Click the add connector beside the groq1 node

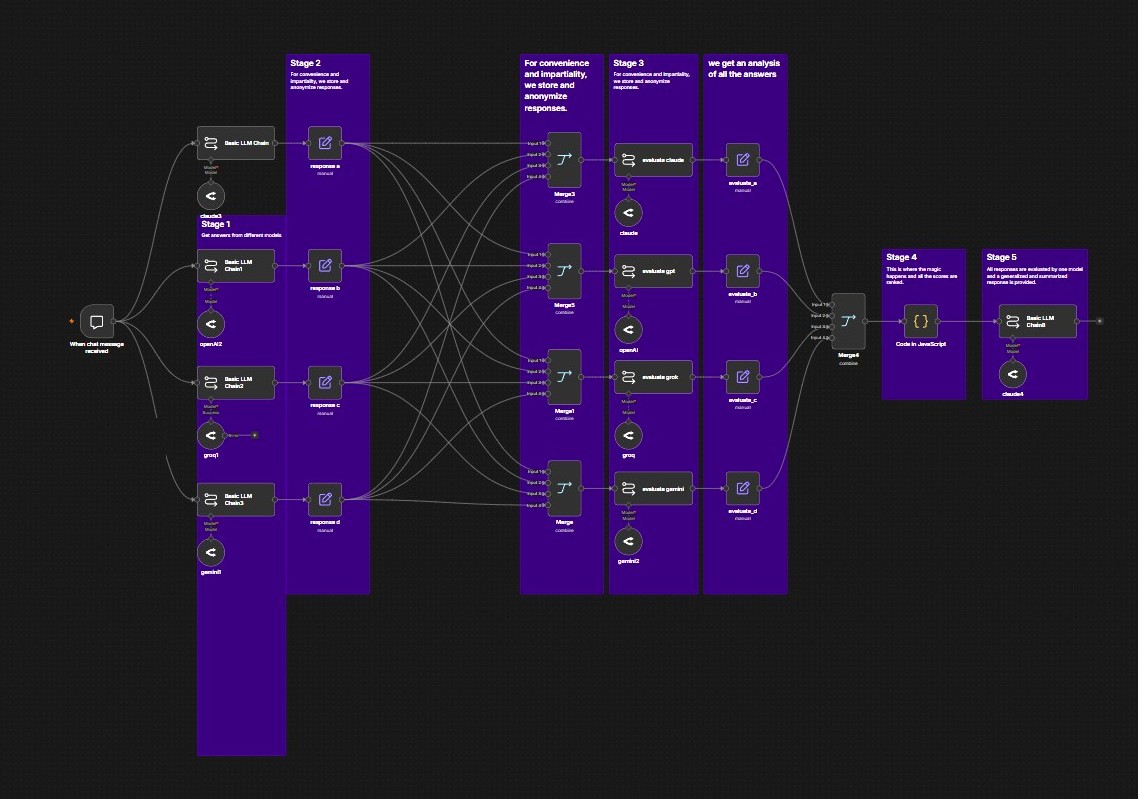(x=255, y=435)
